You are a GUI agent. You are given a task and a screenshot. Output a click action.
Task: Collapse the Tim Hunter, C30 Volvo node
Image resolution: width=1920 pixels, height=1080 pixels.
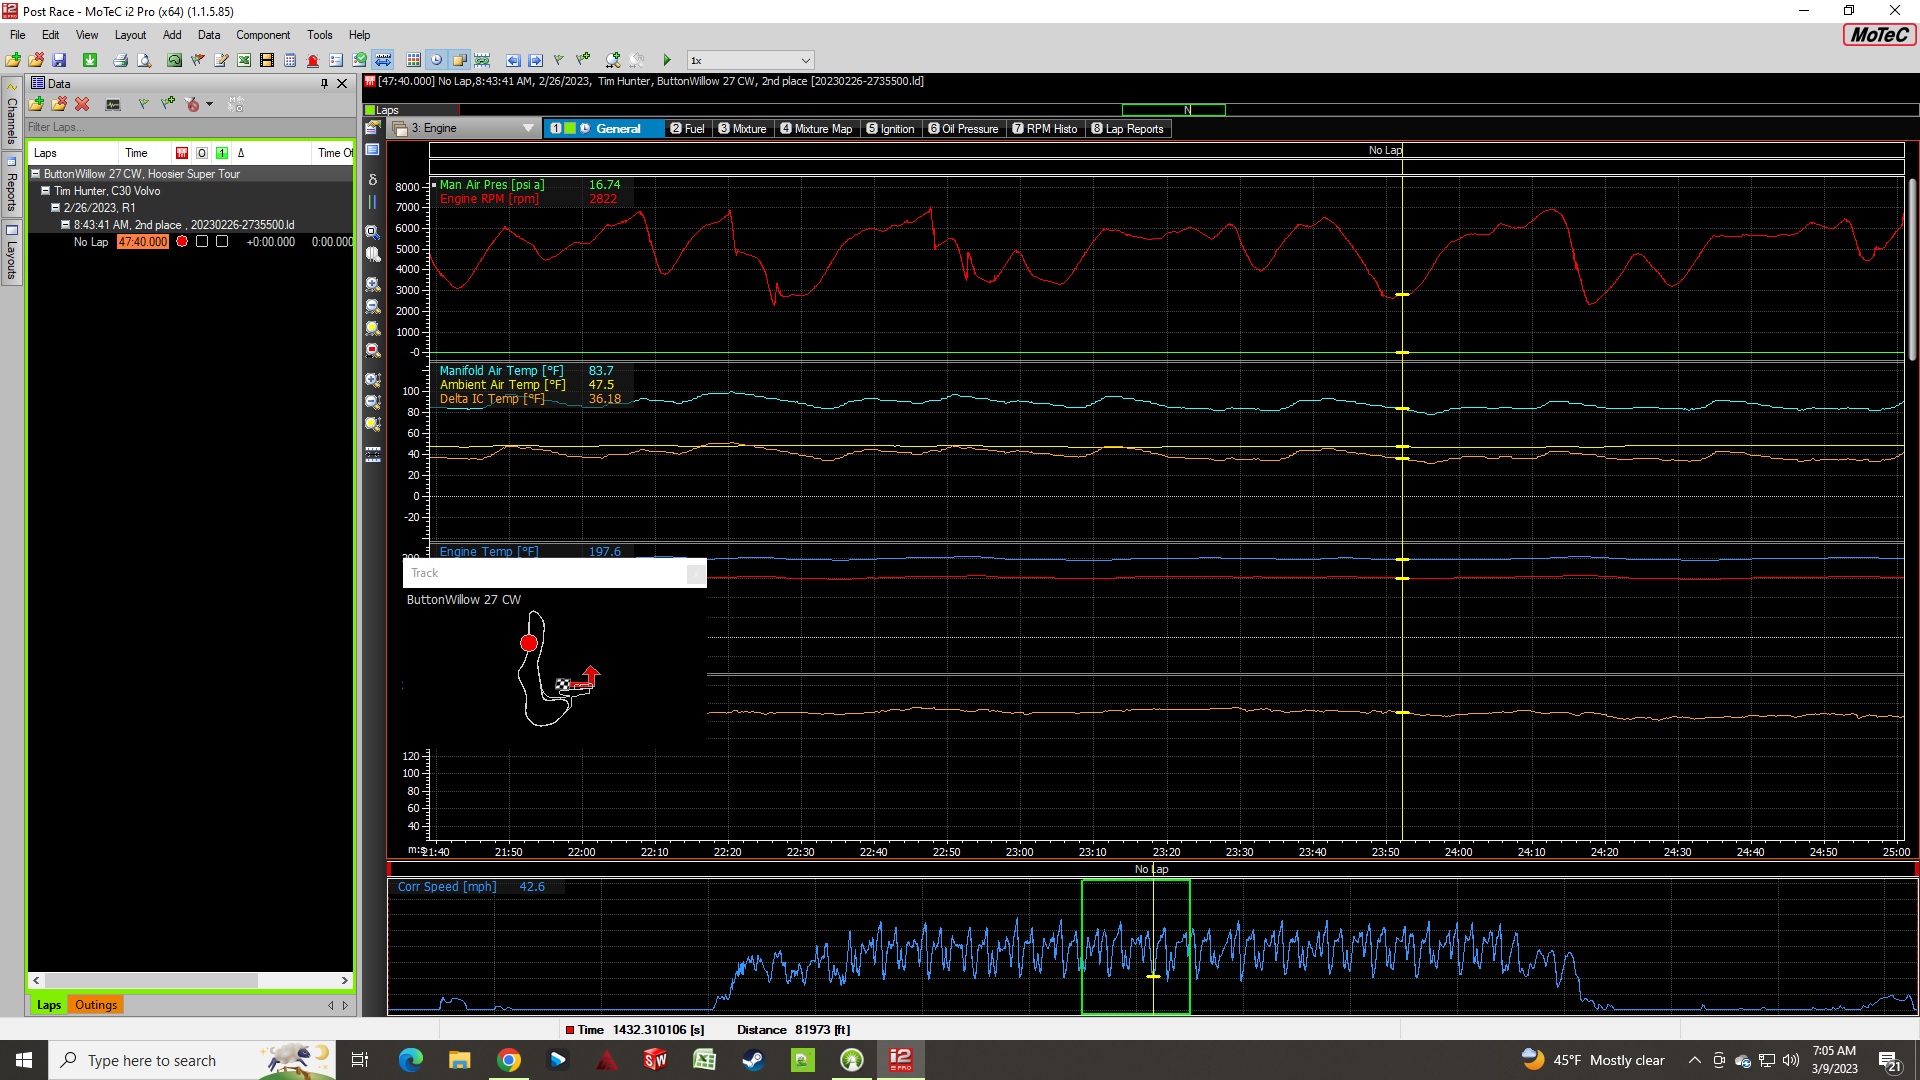(x=45, y=191)
